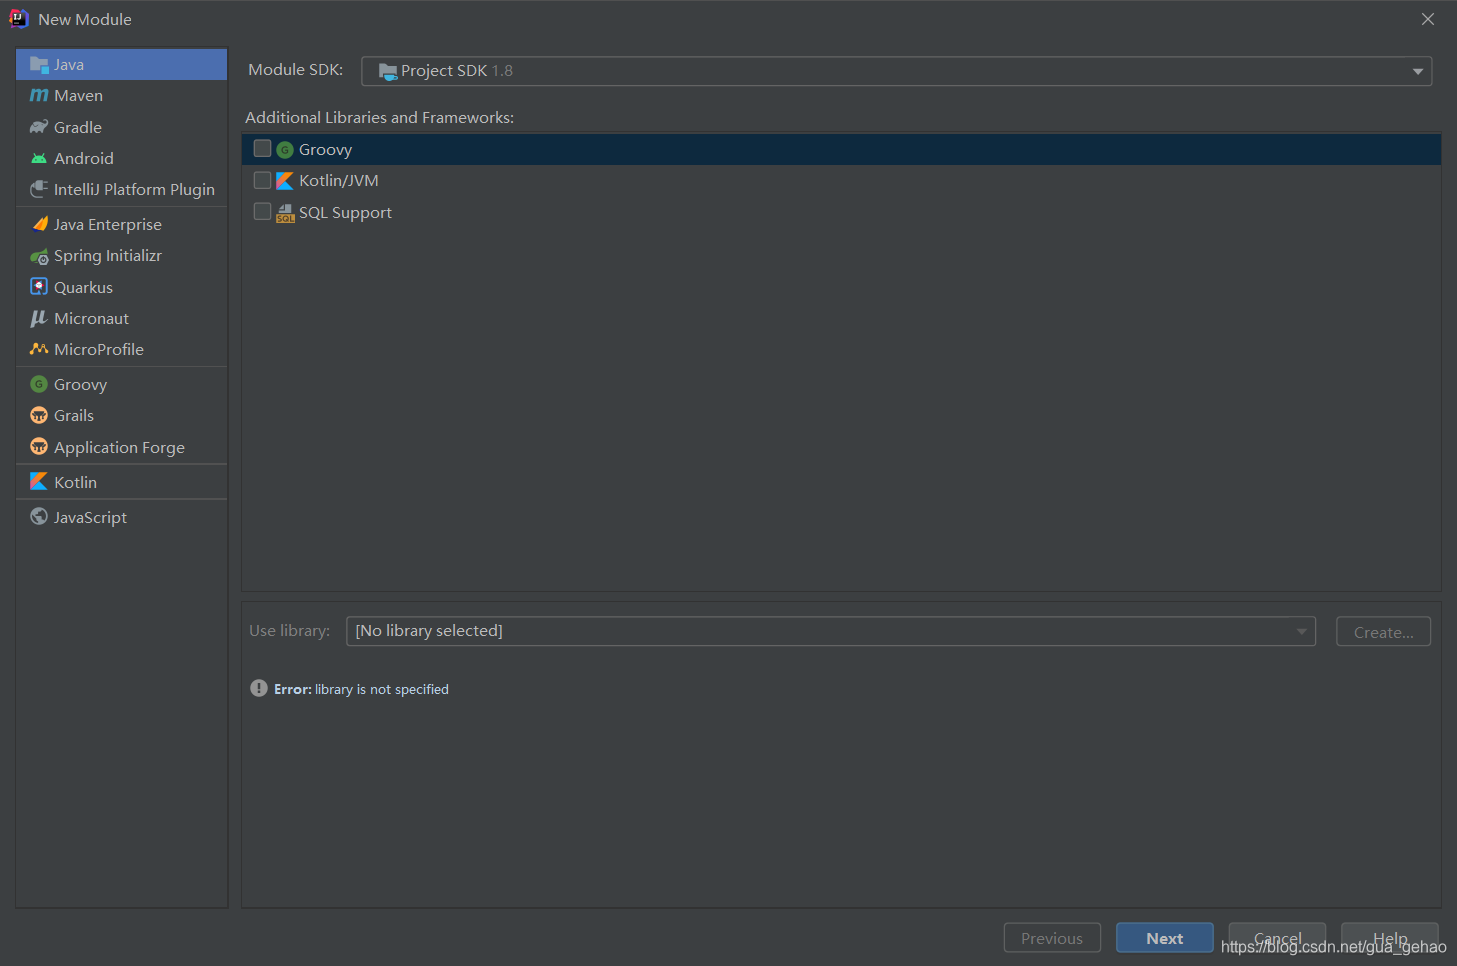1457x966 pixels.
Task: Select Kotlin module type in sidebar
Action: tap(122, 481)
